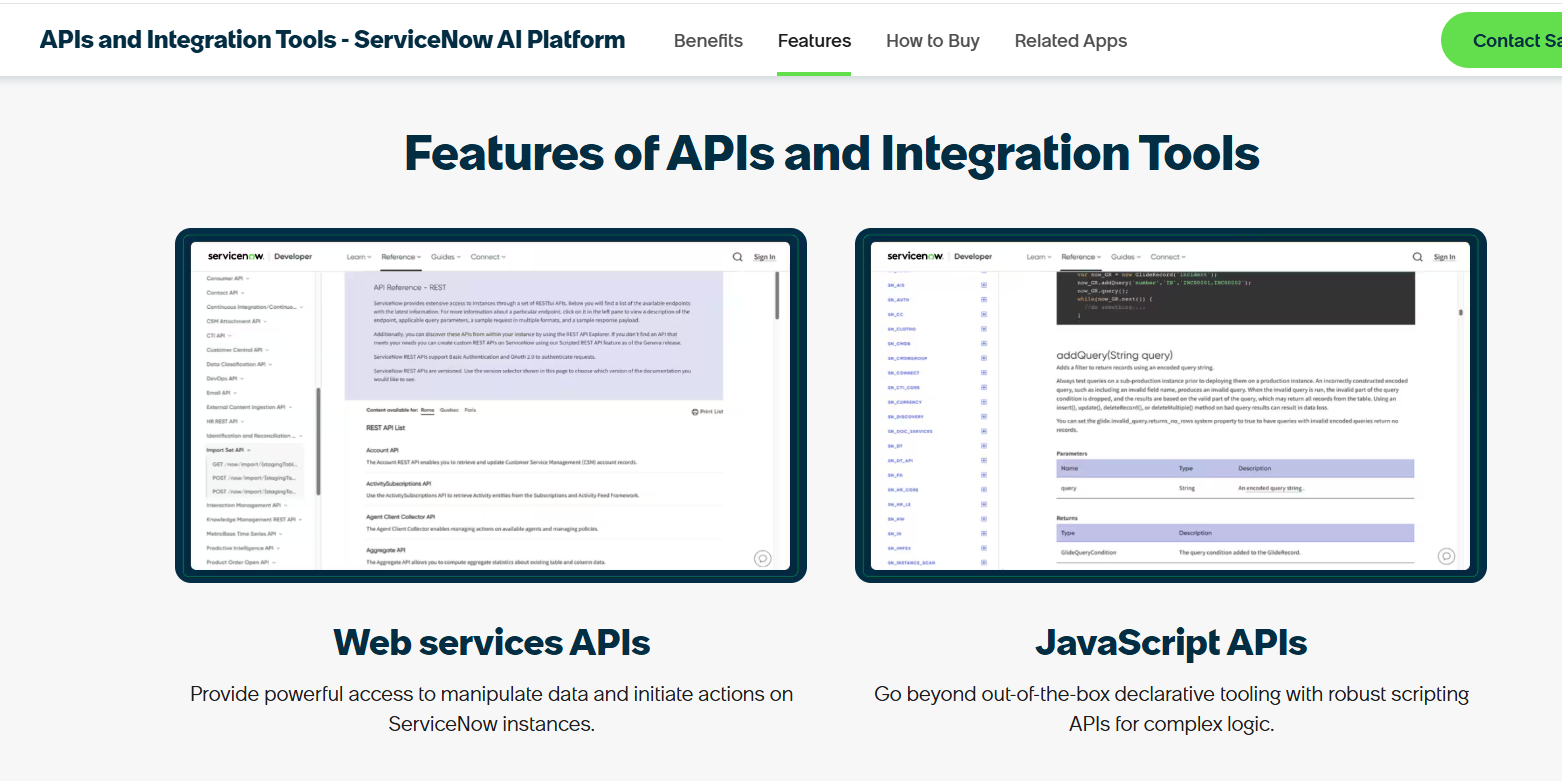This screenshot has height=781, width=1562.
Task: Click the 'Developer' label in Web services preview
Action: click(293, 257)
